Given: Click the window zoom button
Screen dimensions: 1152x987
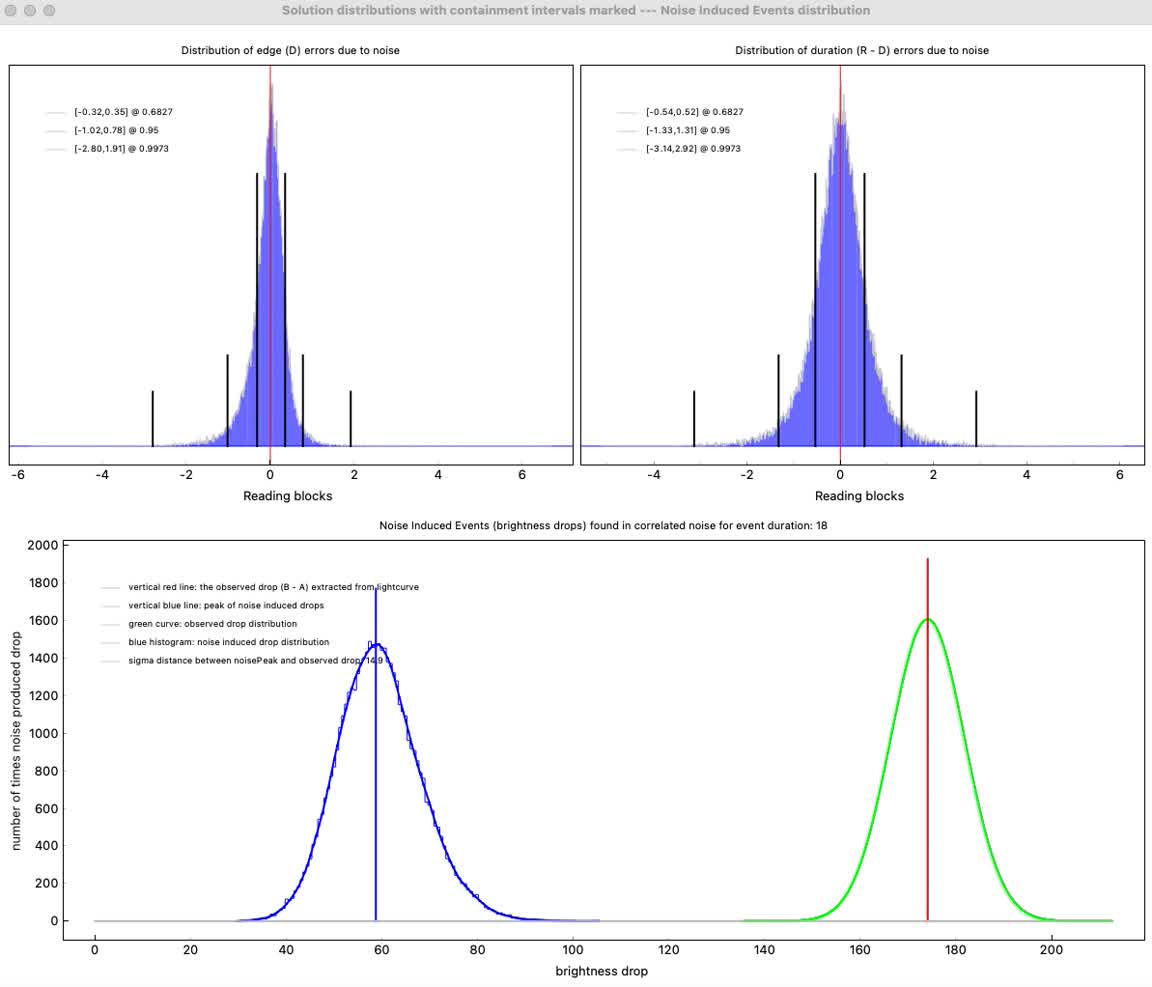Looking at the screenshot, I should pyautogui.click(x=47, y=11).
